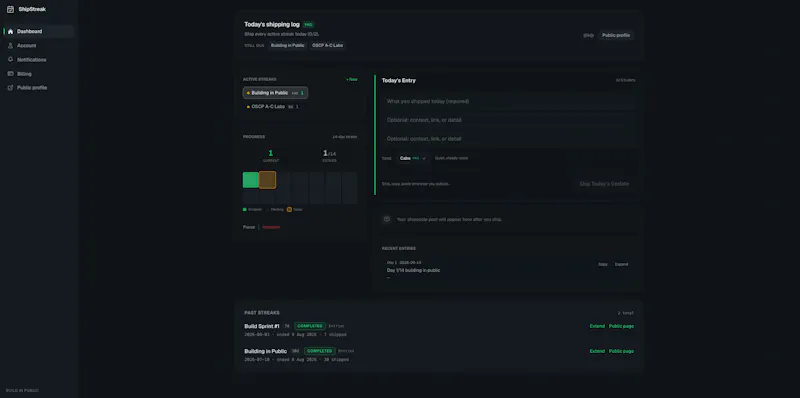Expand the Day 1 recent entry
The width and height of the screenshot is (800, 398).
click(x=621, y=264)
